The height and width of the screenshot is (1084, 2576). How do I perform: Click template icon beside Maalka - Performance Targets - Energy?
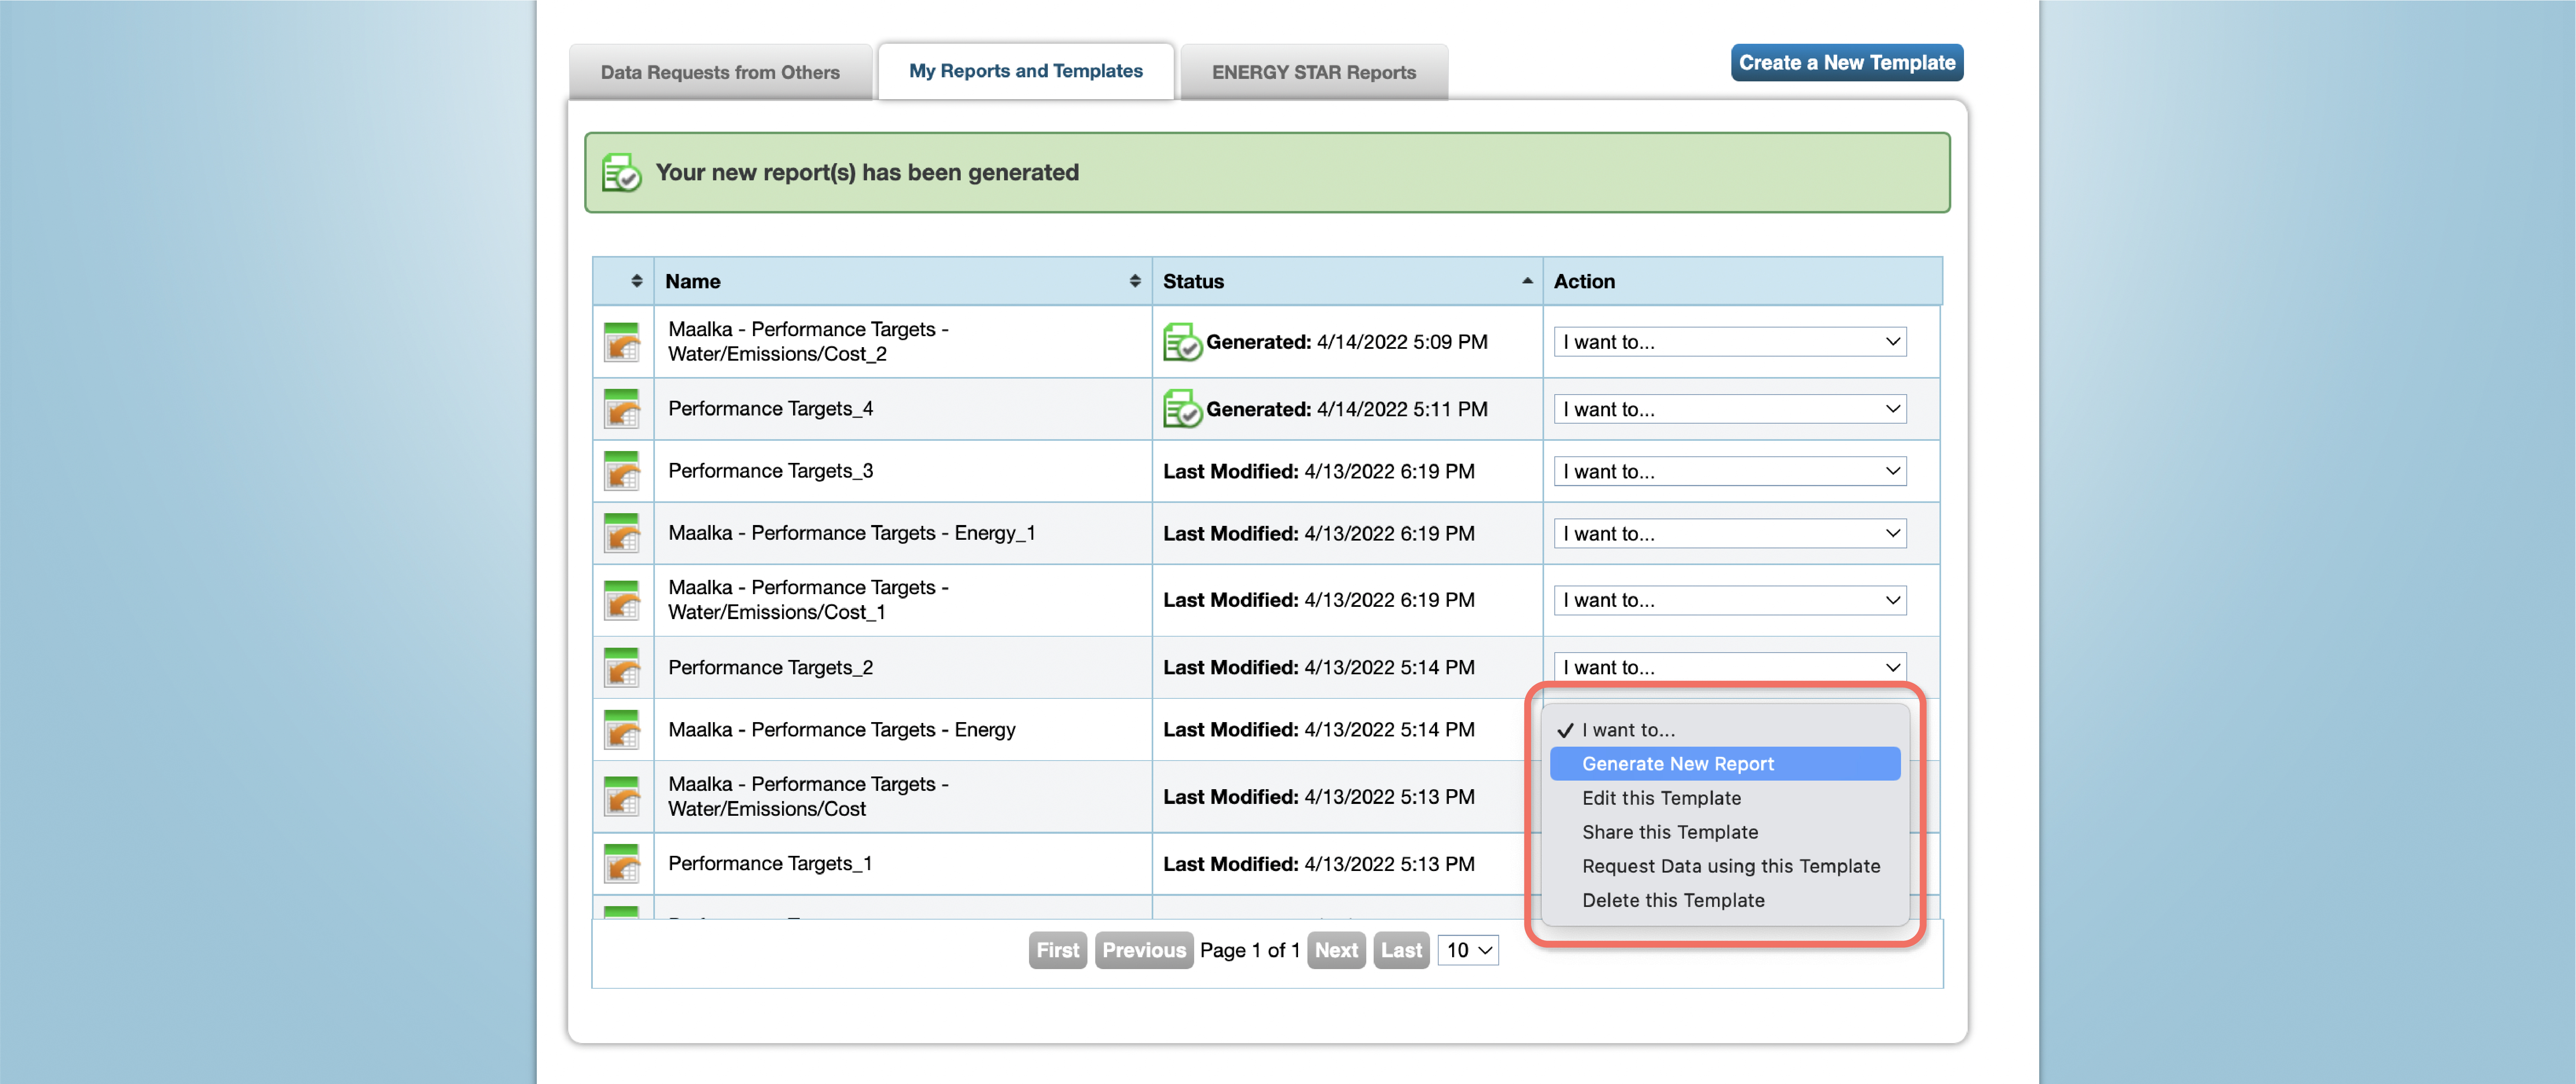(x=622, y=729)
